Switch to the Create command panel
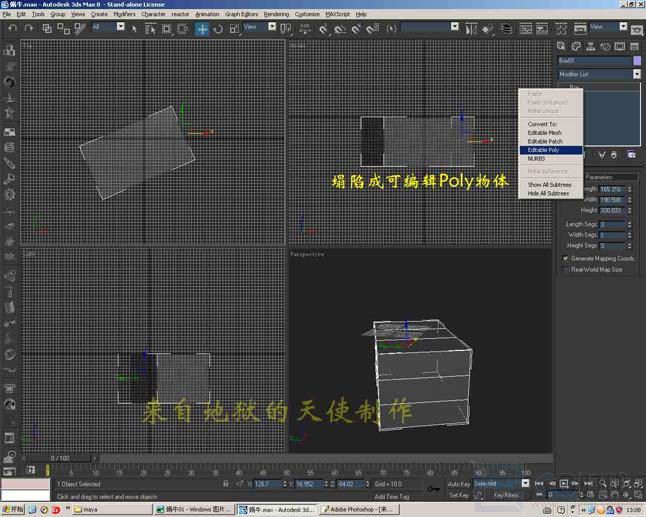 (561, 46)
